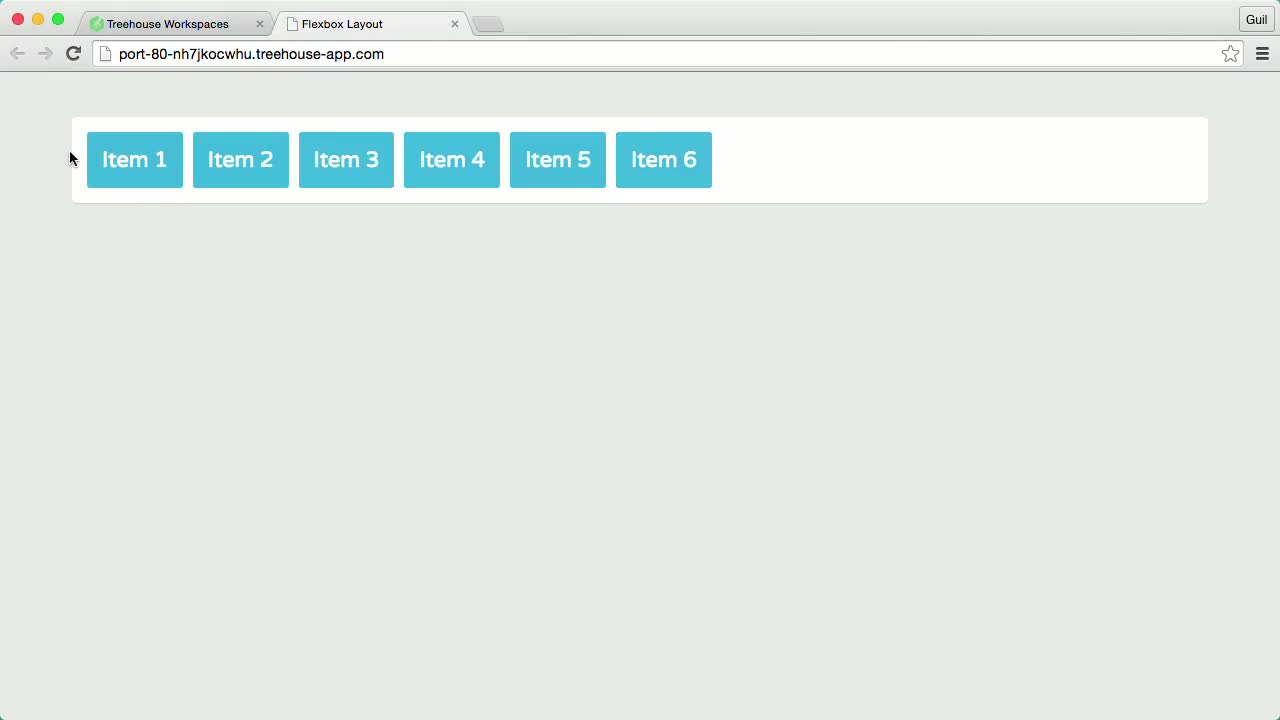
Task: Select the Item 6 flex box
Action: 663,160
